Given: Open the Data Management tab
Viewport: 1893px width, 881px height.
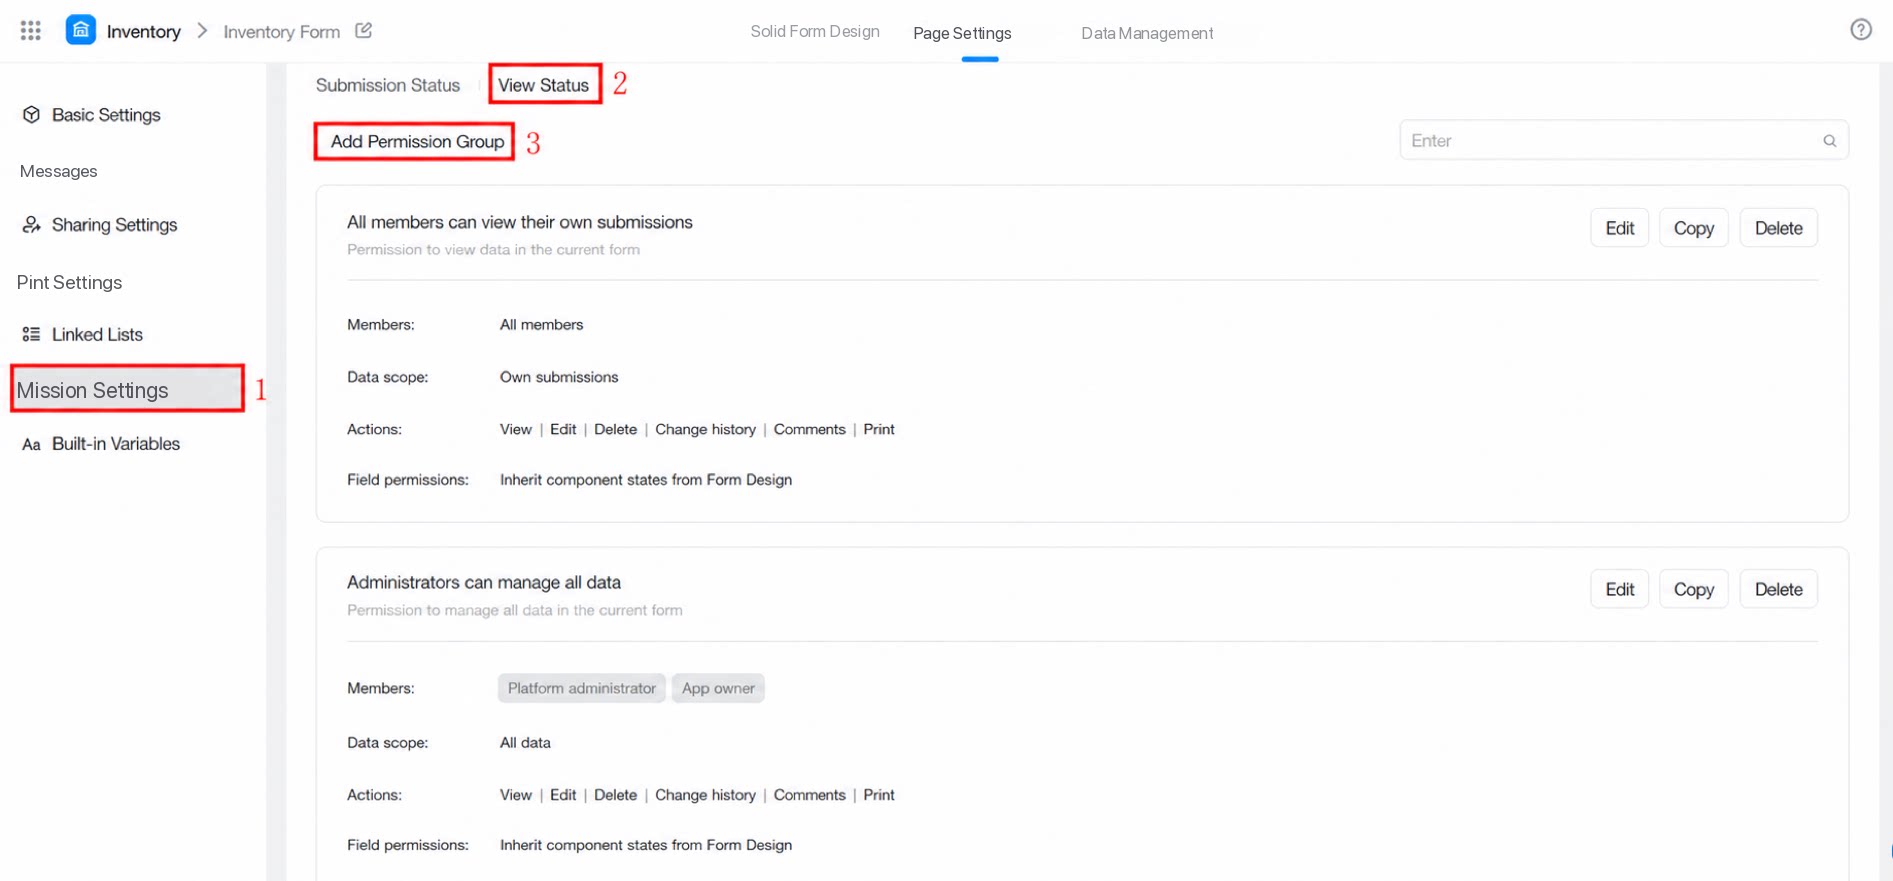Looking at the screenshot, I should (1147, 33).
